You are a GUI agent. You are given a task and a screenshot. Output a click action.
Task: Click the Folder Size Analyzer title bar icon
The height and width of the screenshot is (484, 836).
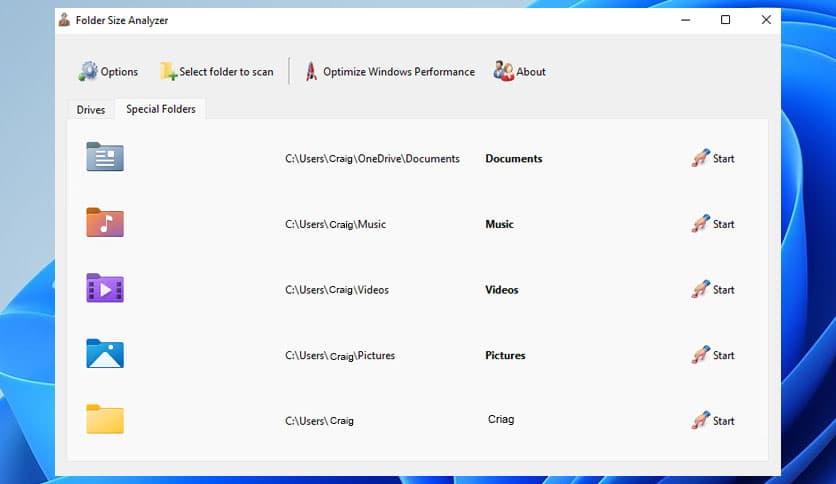(65, 20)
